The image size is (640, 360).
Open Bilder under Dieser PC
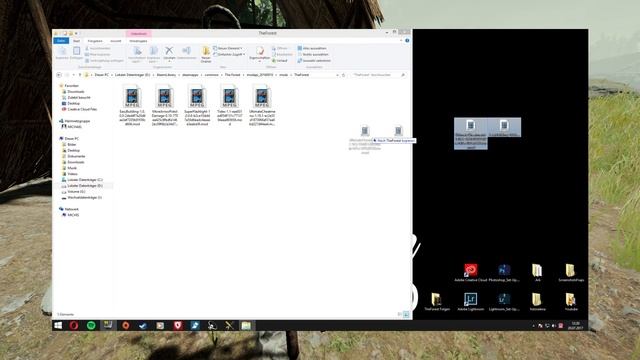(69, 144)
